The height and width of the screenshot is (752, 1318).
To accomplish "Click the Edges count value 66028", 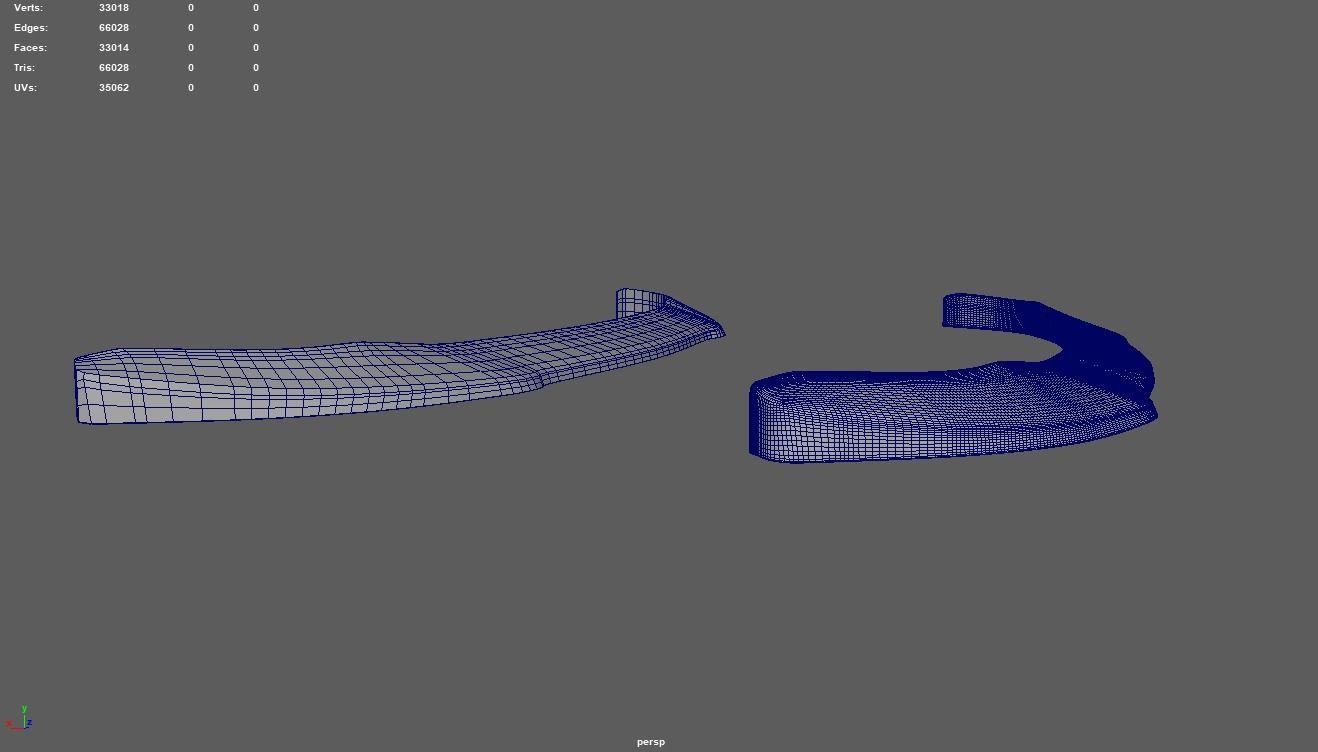I will coord(114,28).
